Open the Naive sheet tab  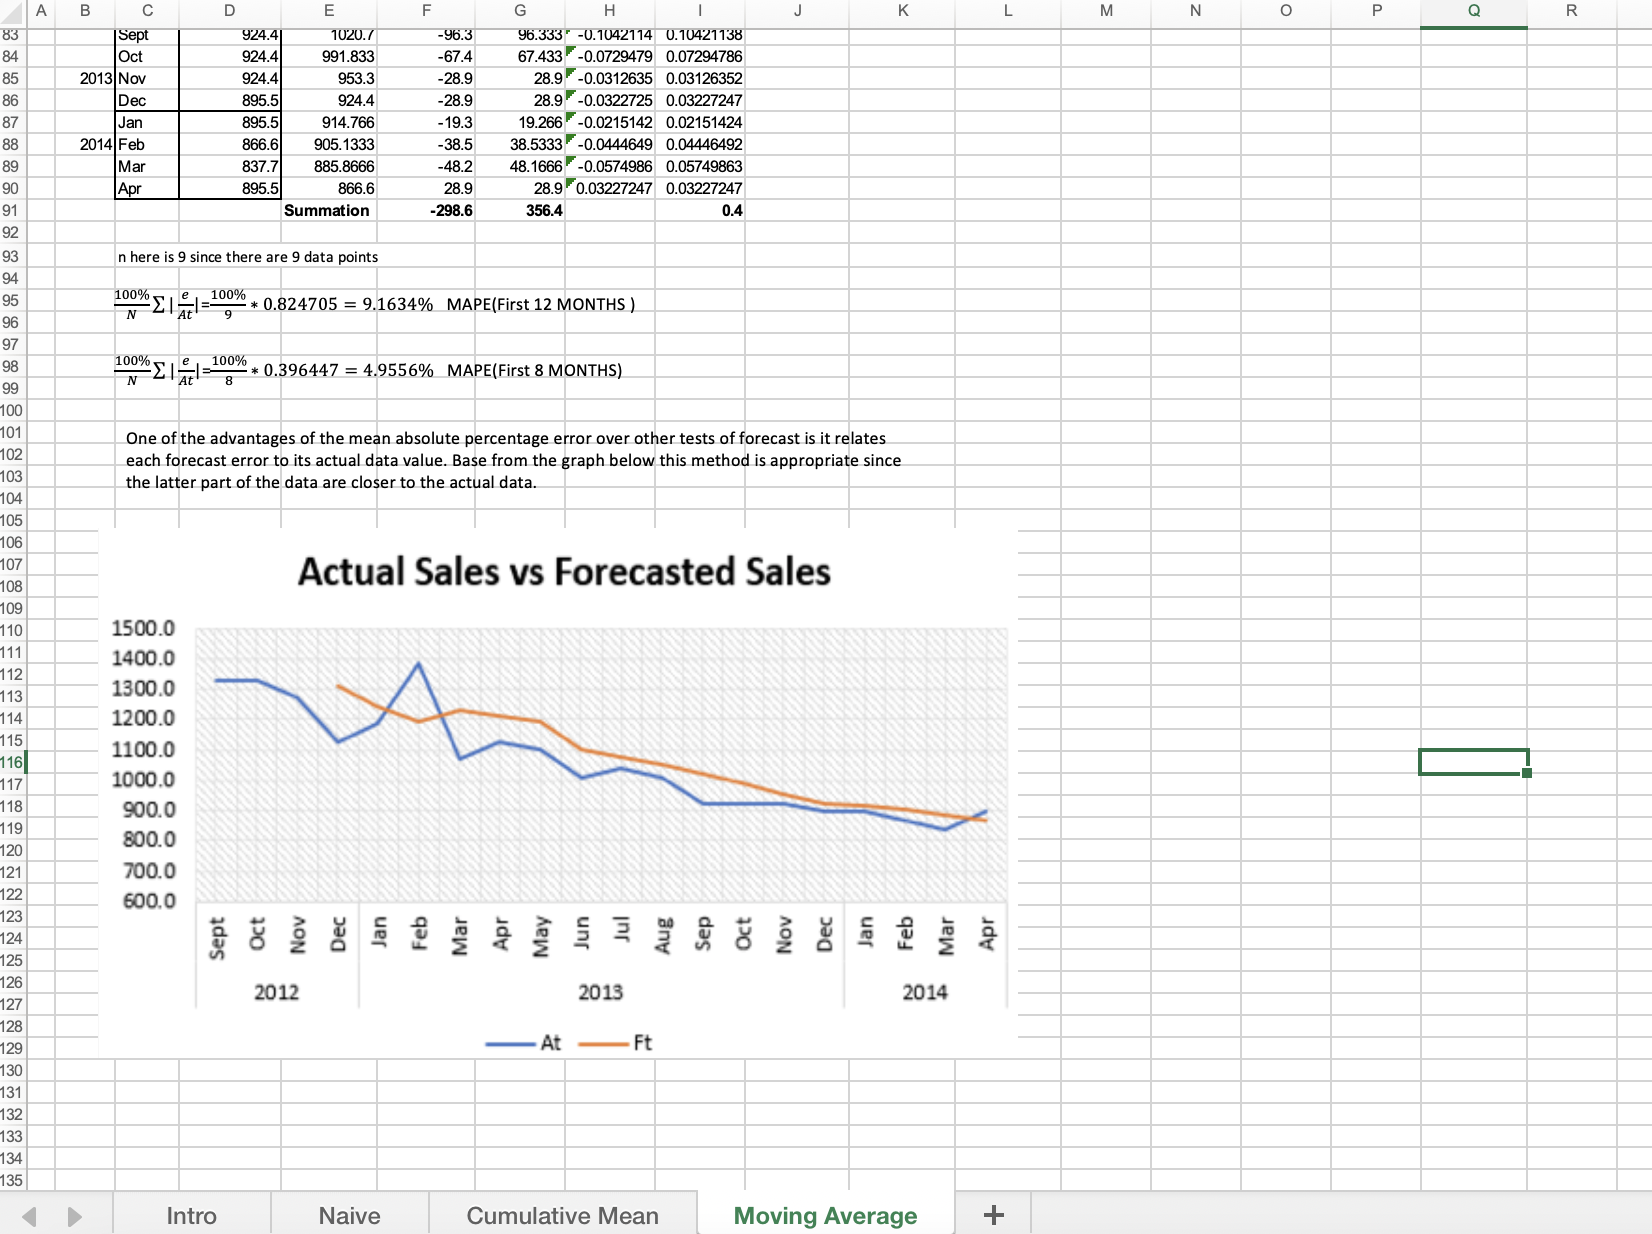(349, 1215)
